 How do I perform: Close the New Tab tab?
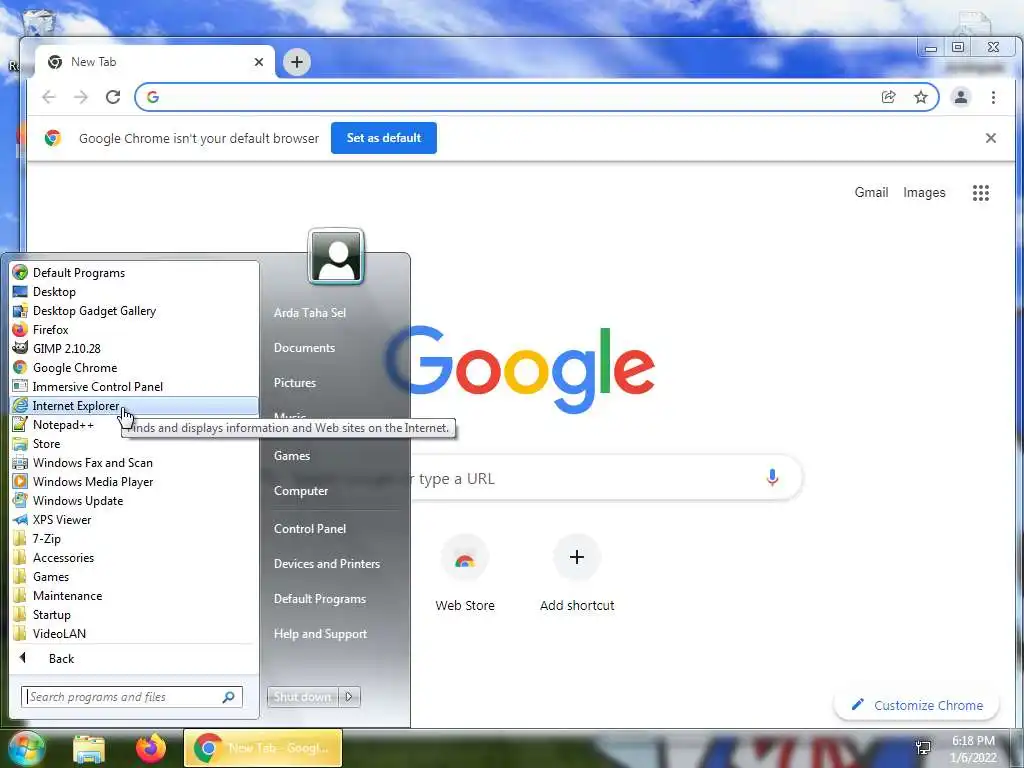(x=259, y=62)
